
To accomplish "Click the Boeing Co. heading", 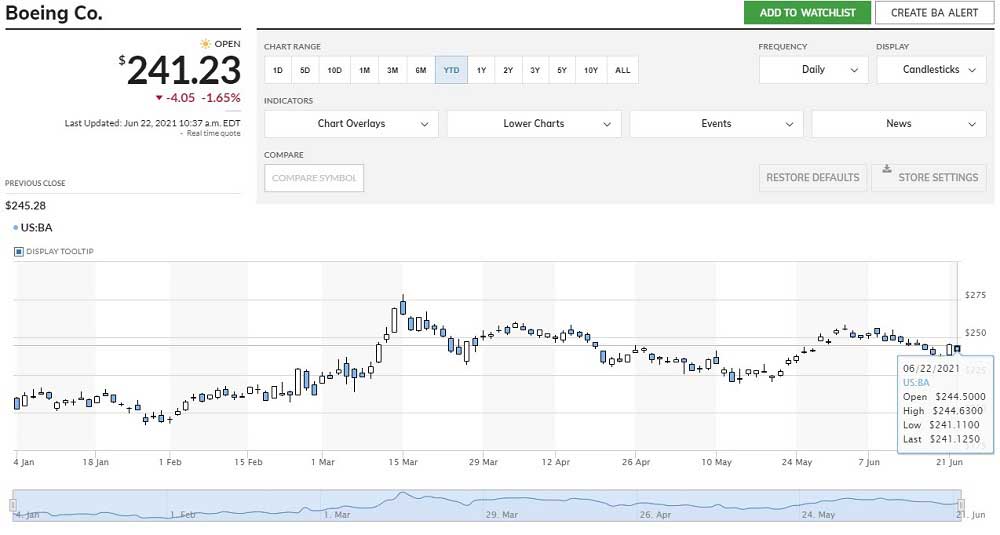I will click(54, 13).
